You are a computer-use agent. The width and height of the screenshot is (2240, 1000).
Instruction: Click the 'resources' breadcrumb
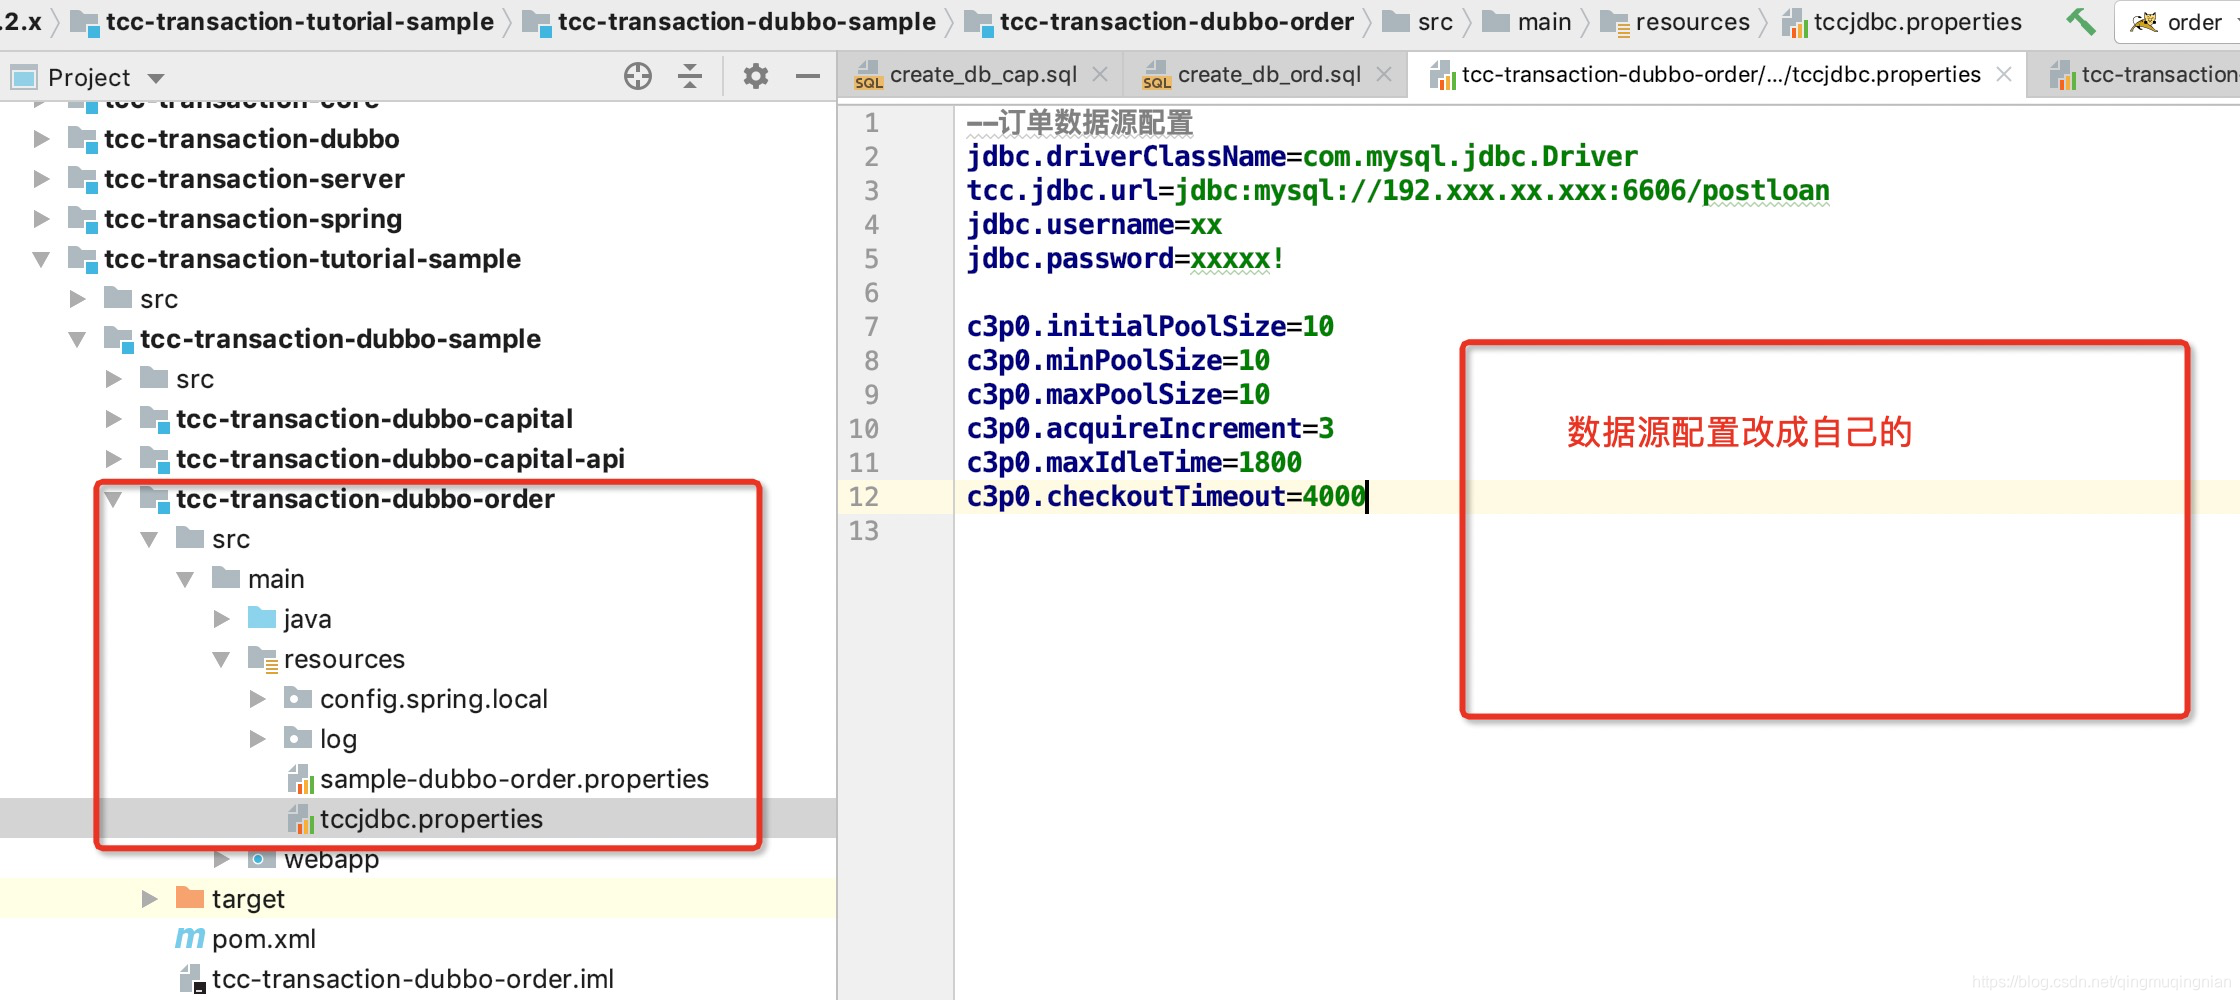(1692, 22)
